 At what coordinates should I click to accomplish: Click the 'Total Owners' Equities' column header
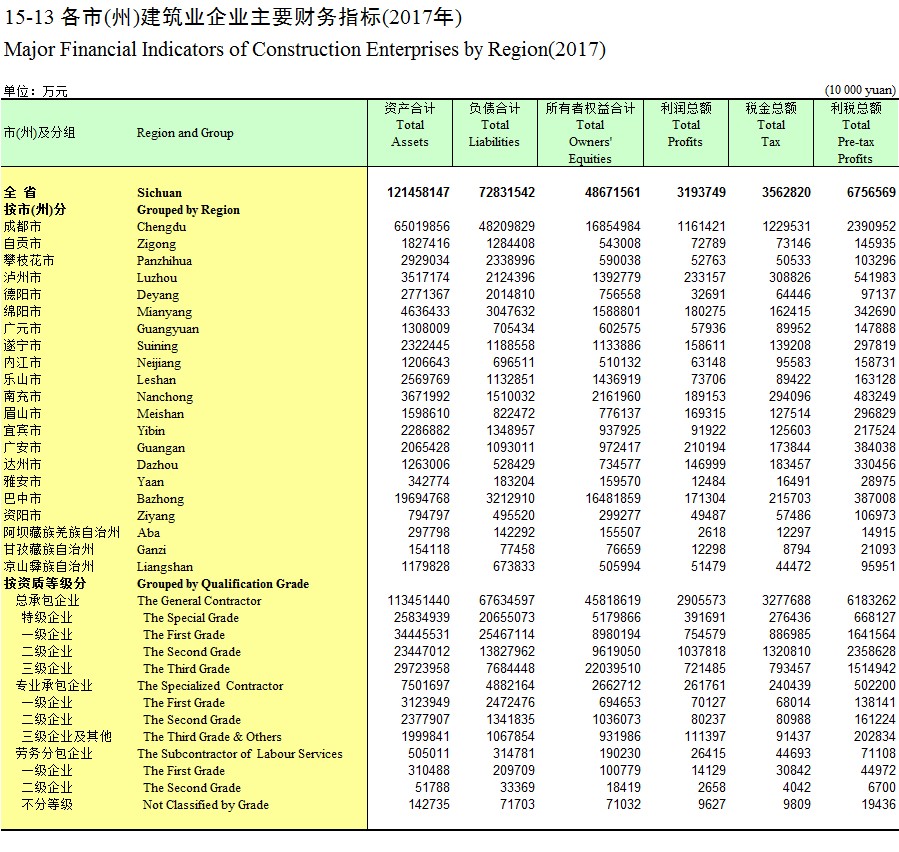[x=590, y=133]
